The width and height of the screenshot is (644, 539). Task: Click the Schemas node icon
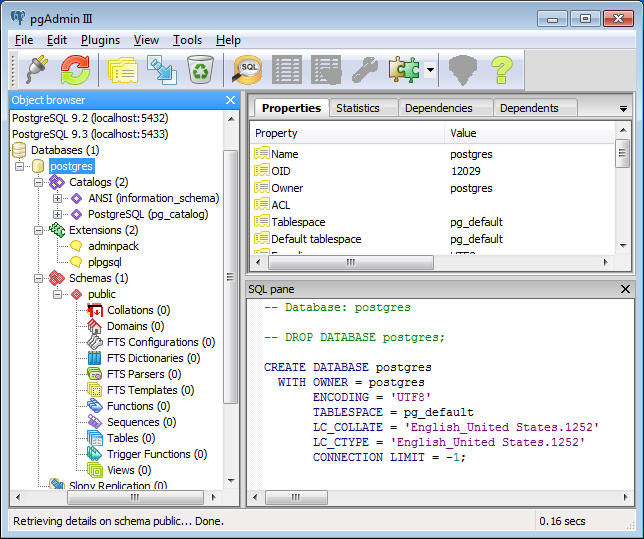[57, 278]
